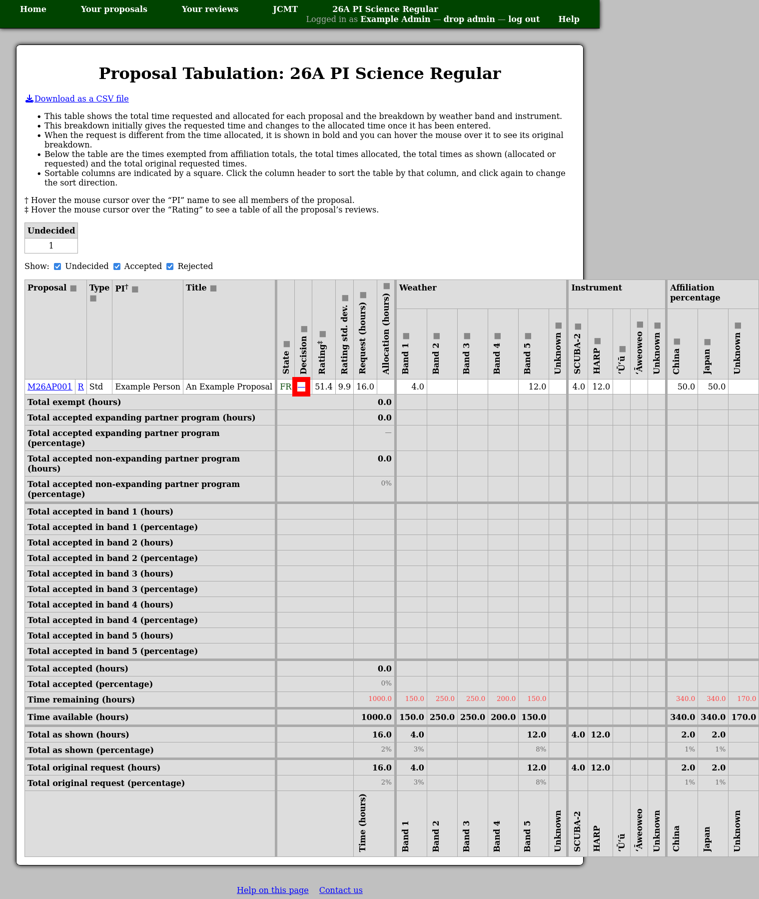Sort by Band 2 square
Image resolution: width=759 pixels, height=899 pixels.
(x=437, y=336)
